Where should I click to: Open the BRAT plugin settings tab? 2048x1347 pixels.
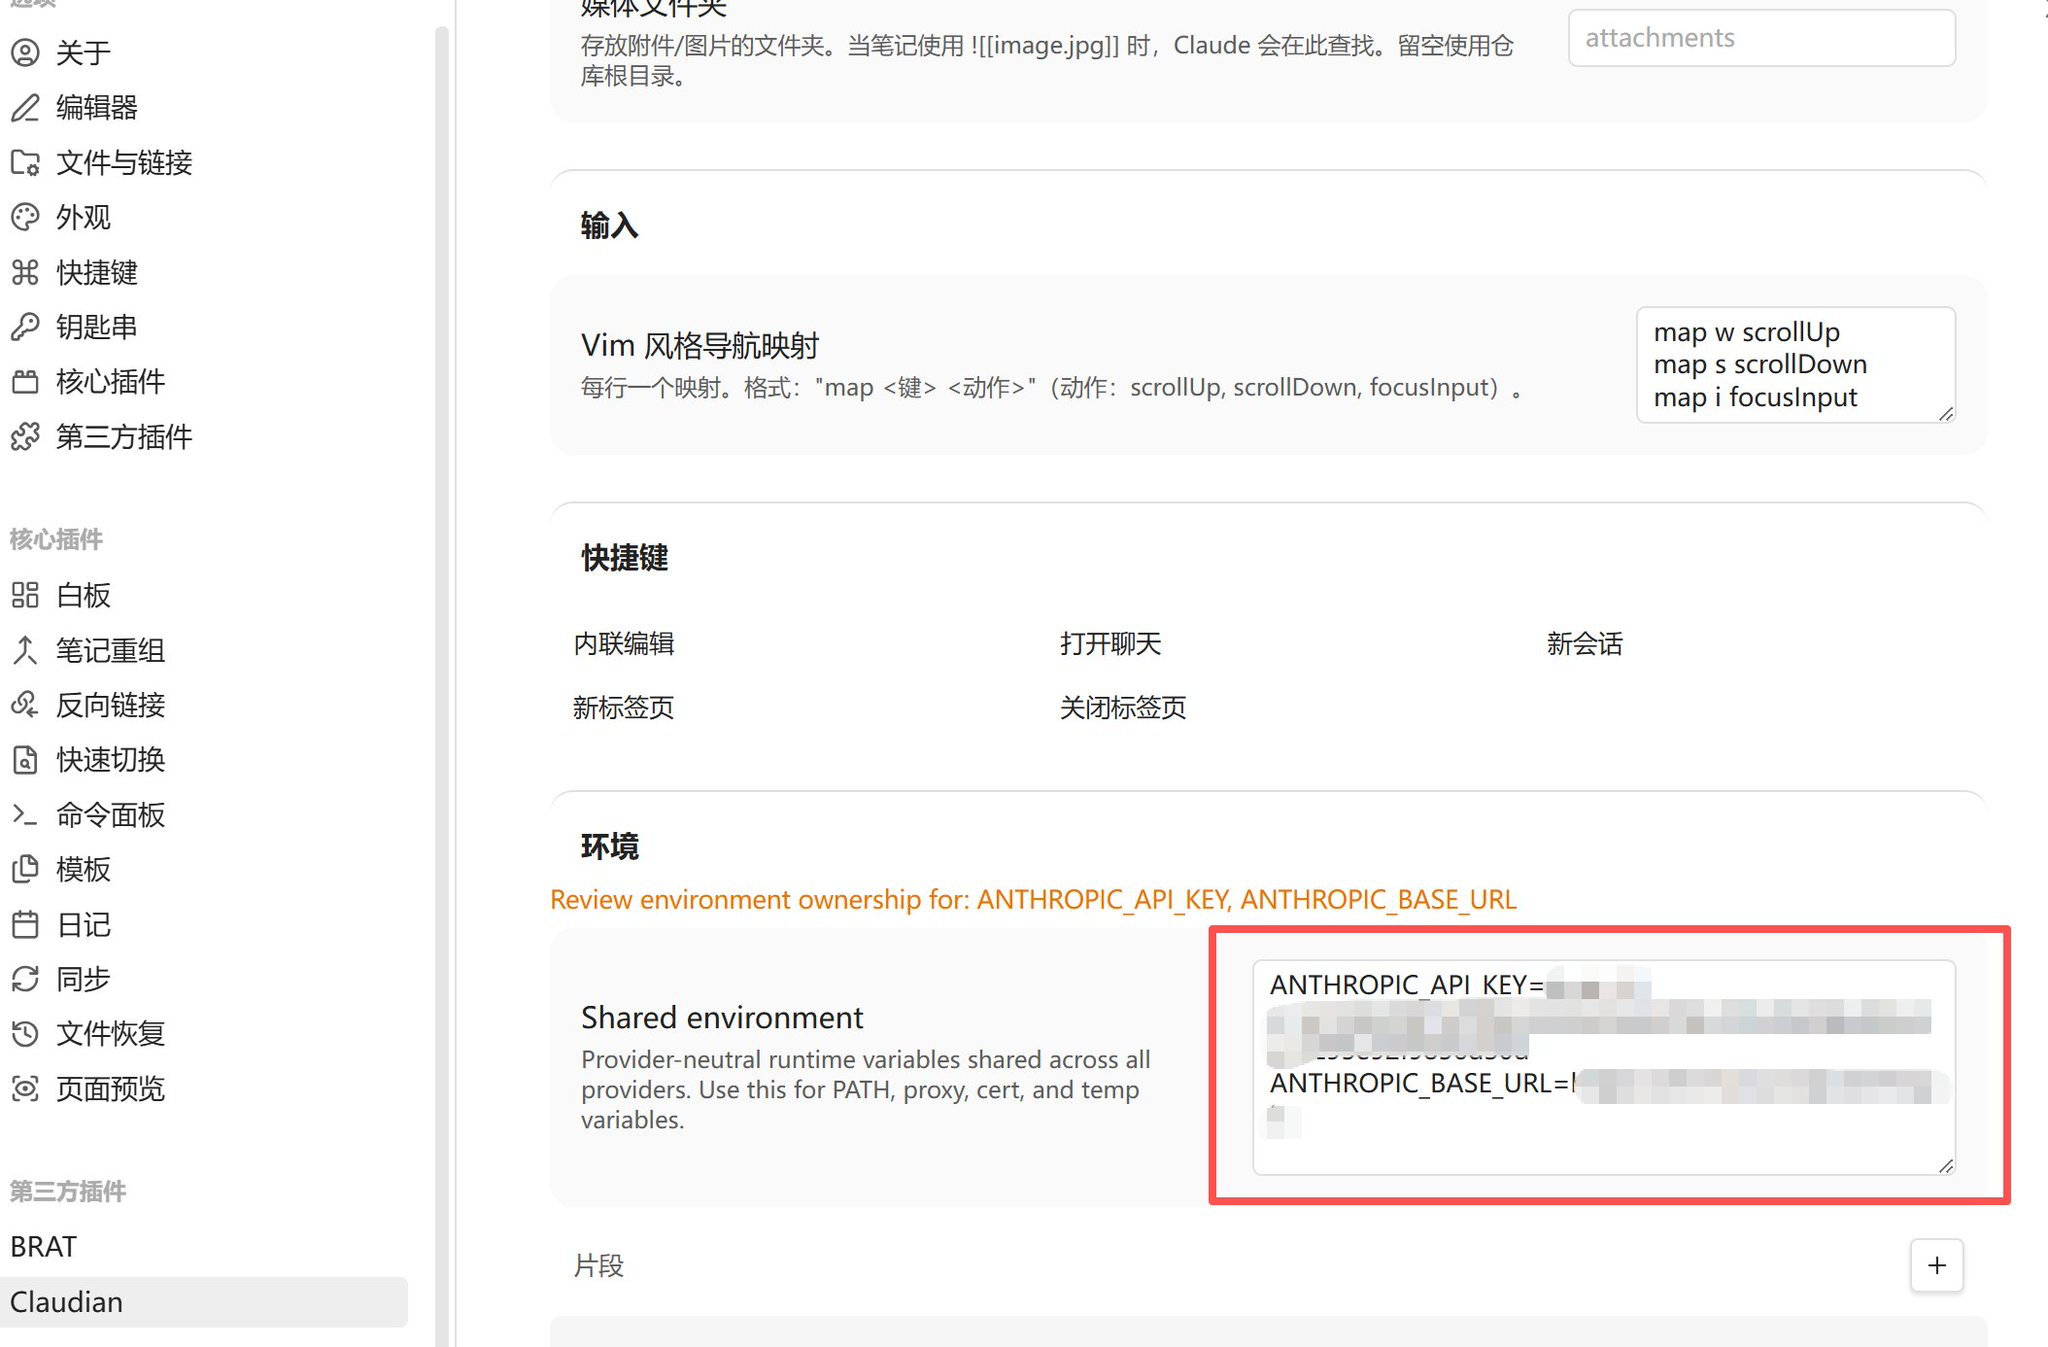coord(44,1246)
